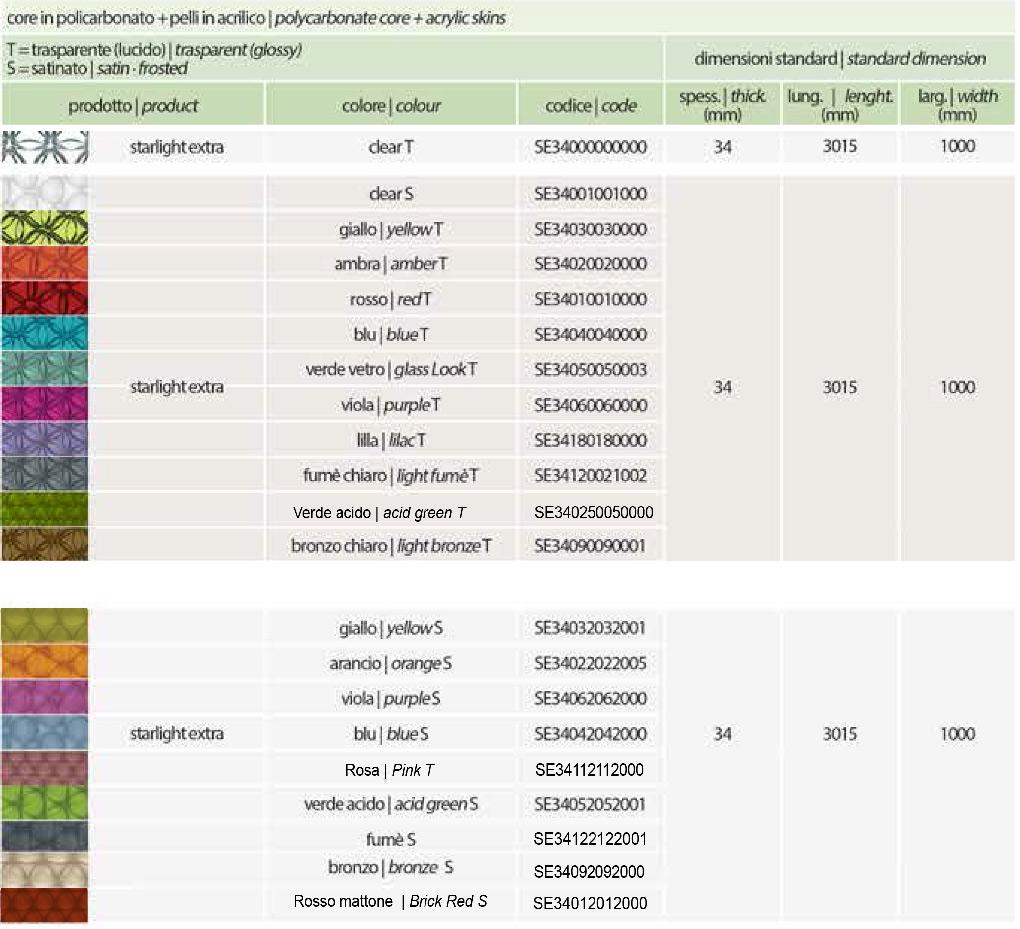
Task: Click the light fumè T swatch
Action: [44, 474]
